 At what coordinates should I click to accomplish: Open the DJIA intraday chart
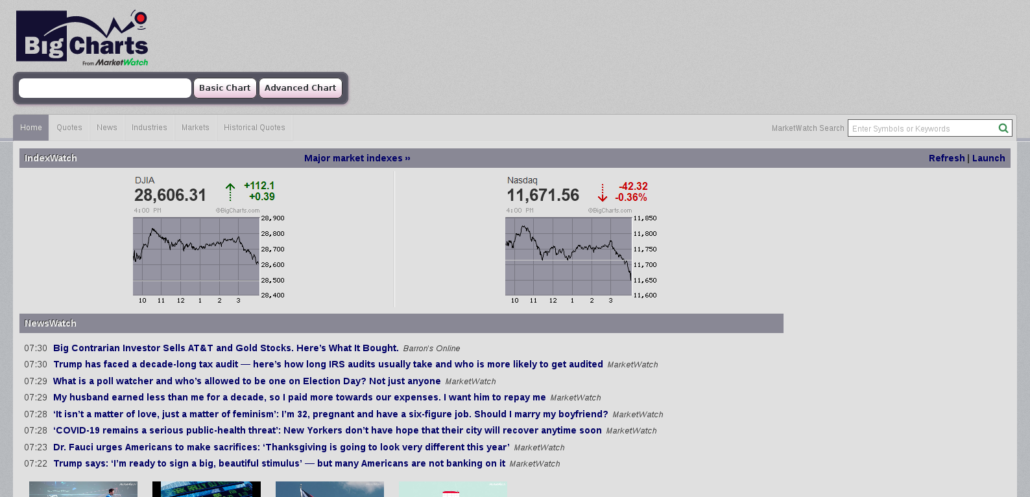coord(209,256)
